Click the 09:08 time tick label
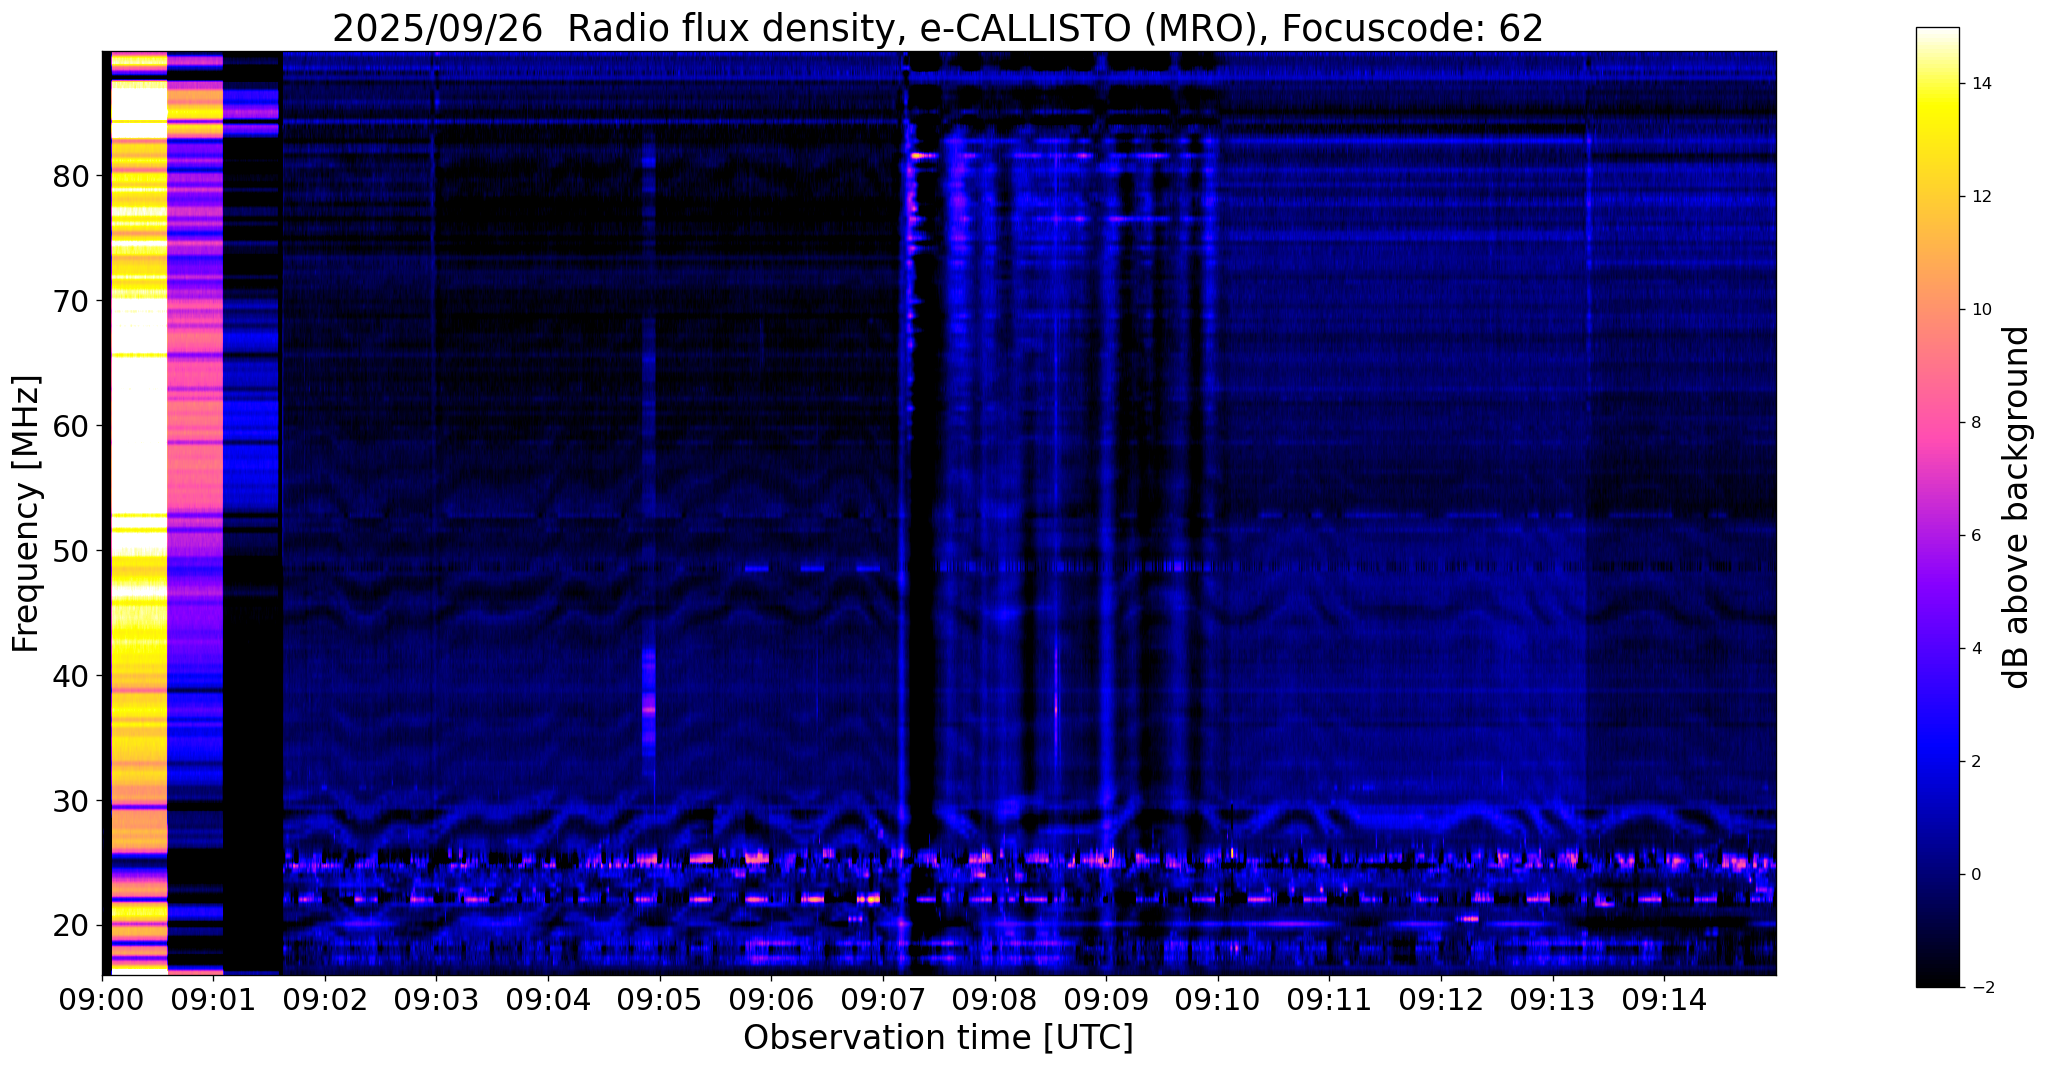The width and height of the screenshot is (2047, 1067). [x=994, y=999]
